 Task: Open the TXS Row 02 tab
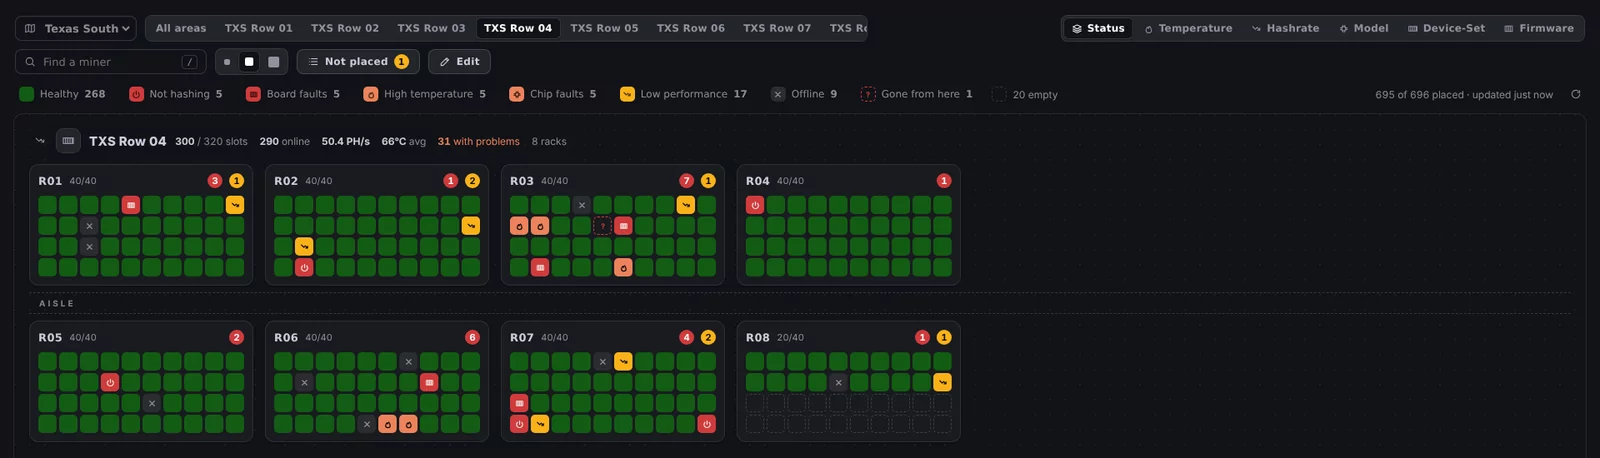[345, 28]
